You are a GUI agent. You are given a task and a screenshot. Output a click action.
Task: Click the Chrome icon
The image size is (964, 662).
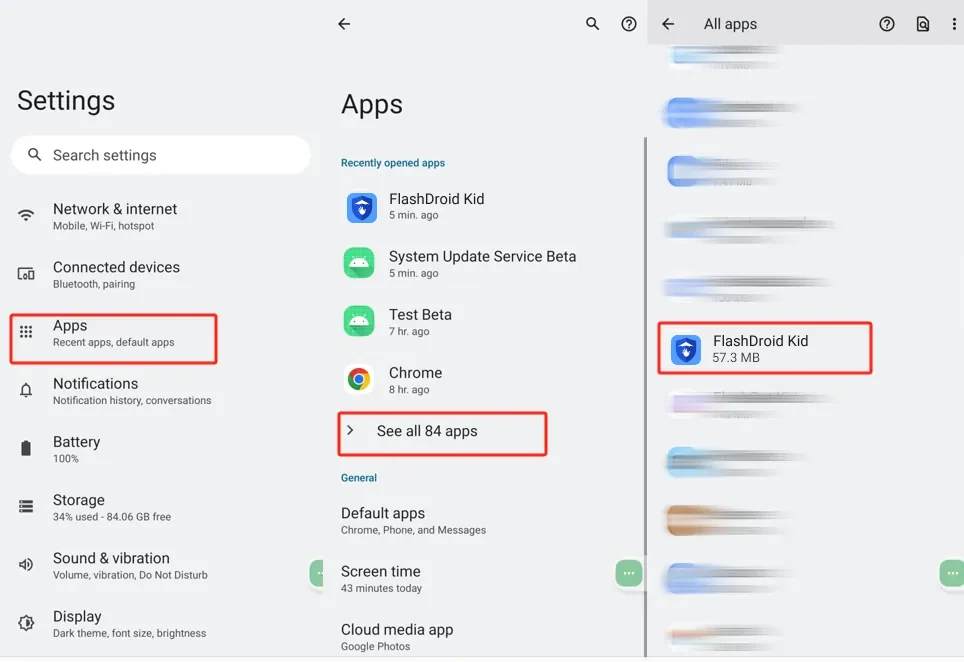coord(359,379)
